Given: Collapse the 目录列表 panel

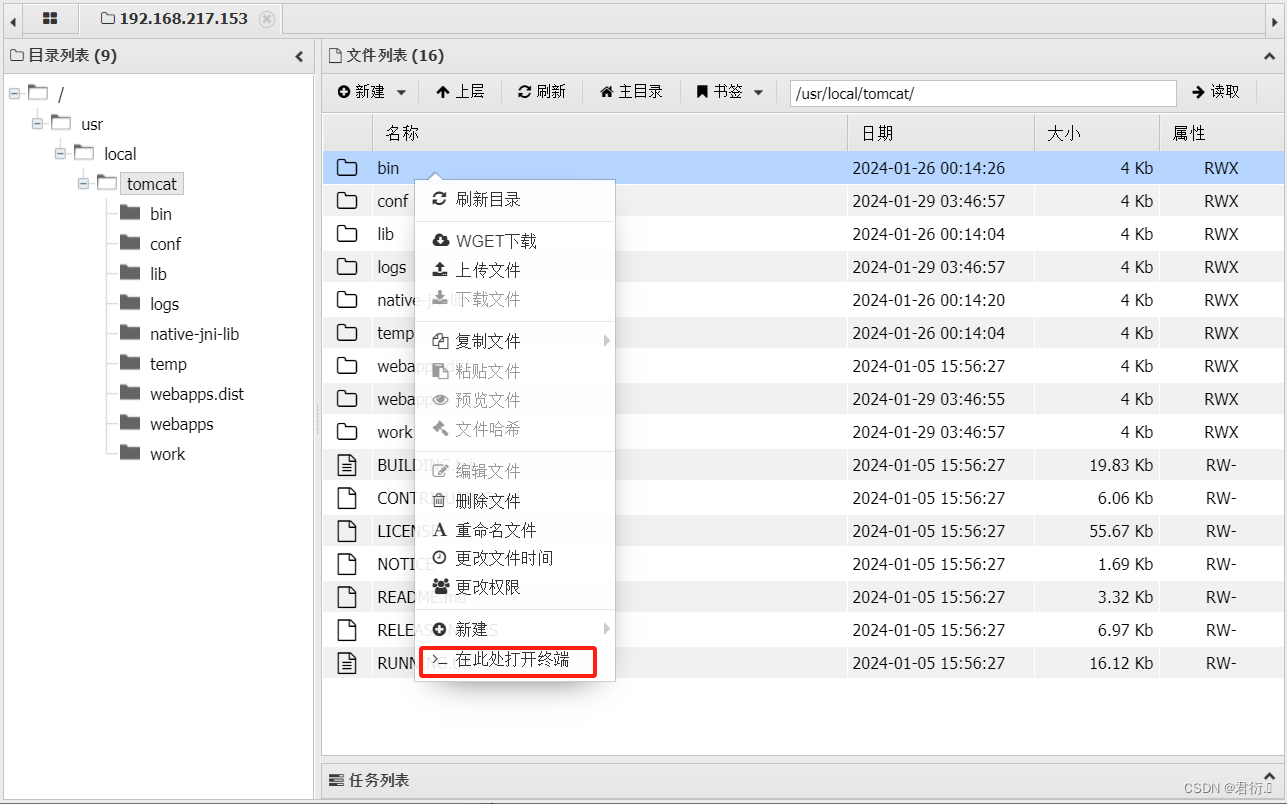Looking at the screenshot, I should (x=298, y=57).
